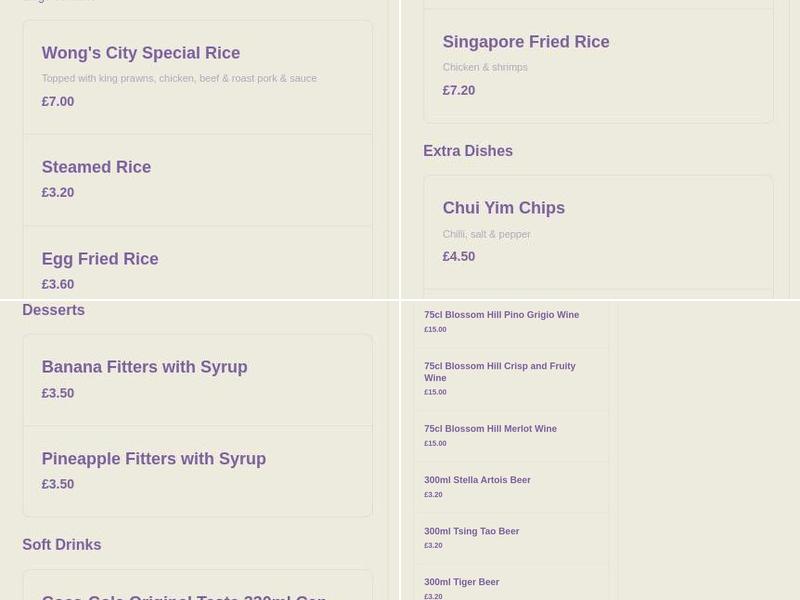
Task: Open the Soft Drinks section header
Action: coord(62,544)
